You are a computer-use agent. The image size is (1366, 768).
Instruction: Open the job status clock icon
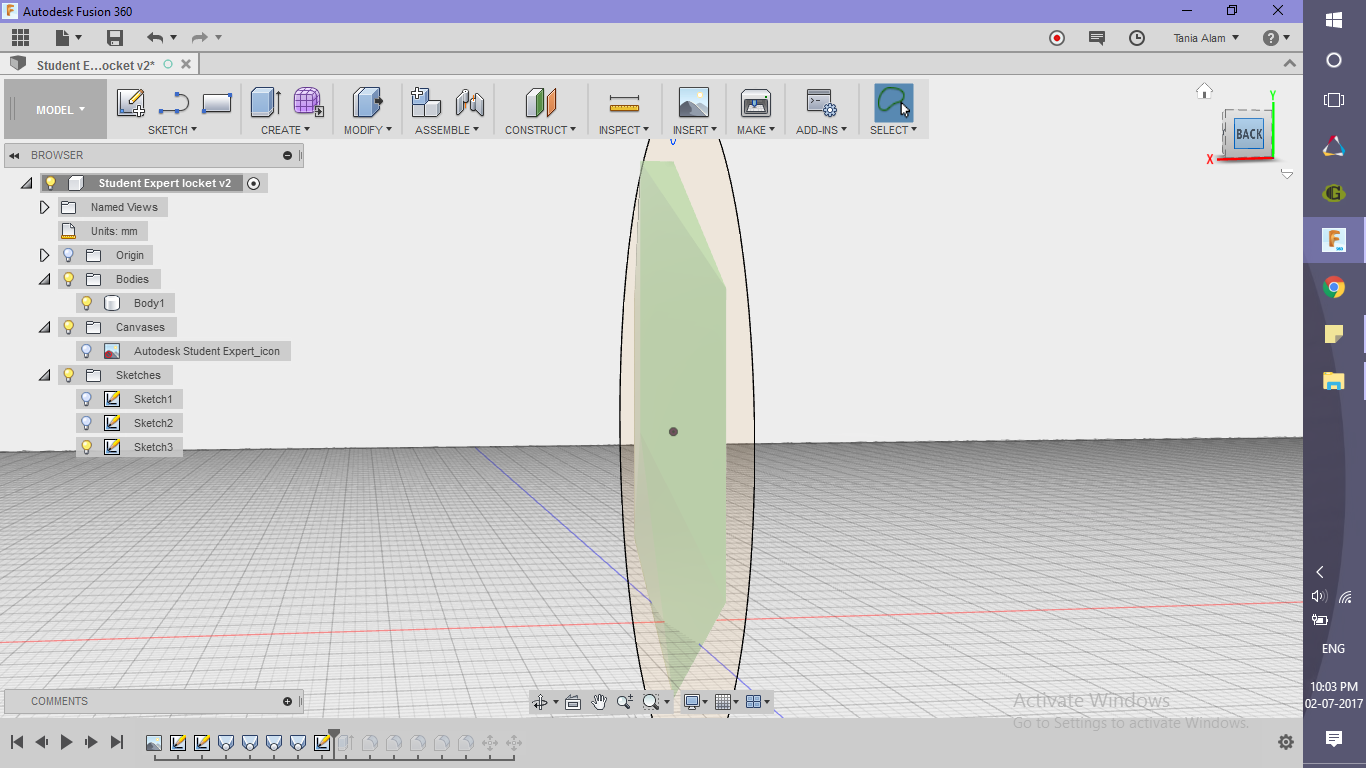(1137, 38)
